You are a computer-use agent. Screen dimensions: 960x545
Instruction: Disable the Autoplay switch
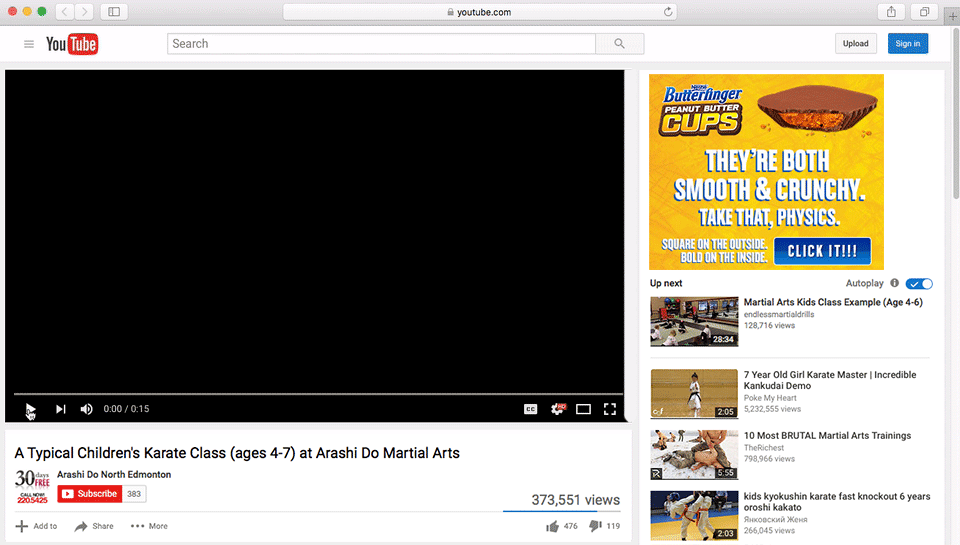(919, 284)
